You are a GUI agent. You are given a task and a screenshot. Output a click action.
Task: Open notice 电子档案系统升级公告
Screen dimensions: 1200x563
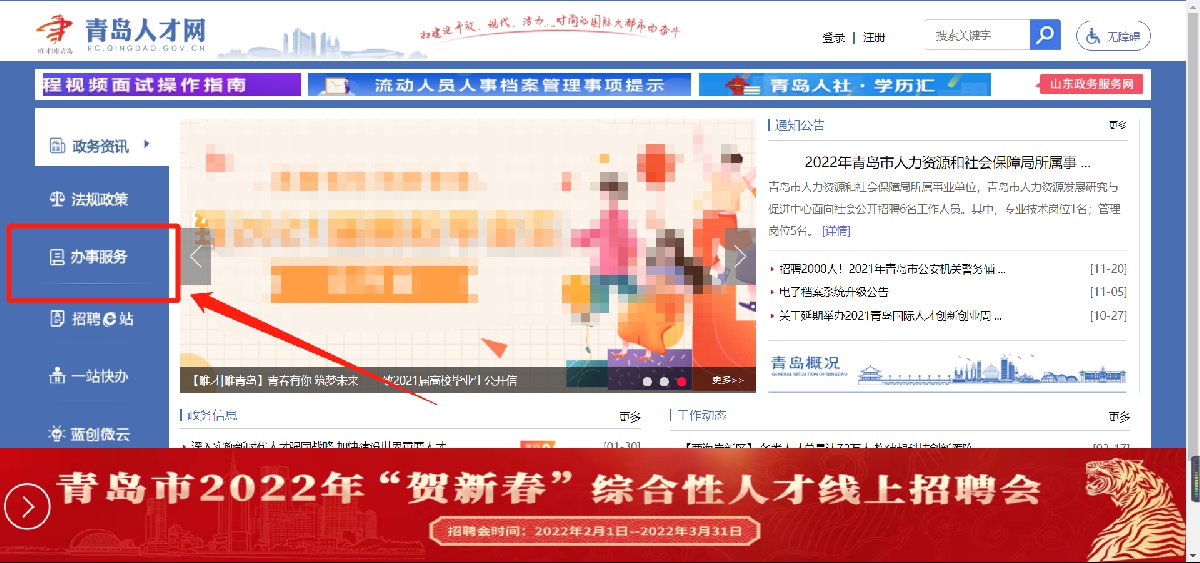point(834,292)
